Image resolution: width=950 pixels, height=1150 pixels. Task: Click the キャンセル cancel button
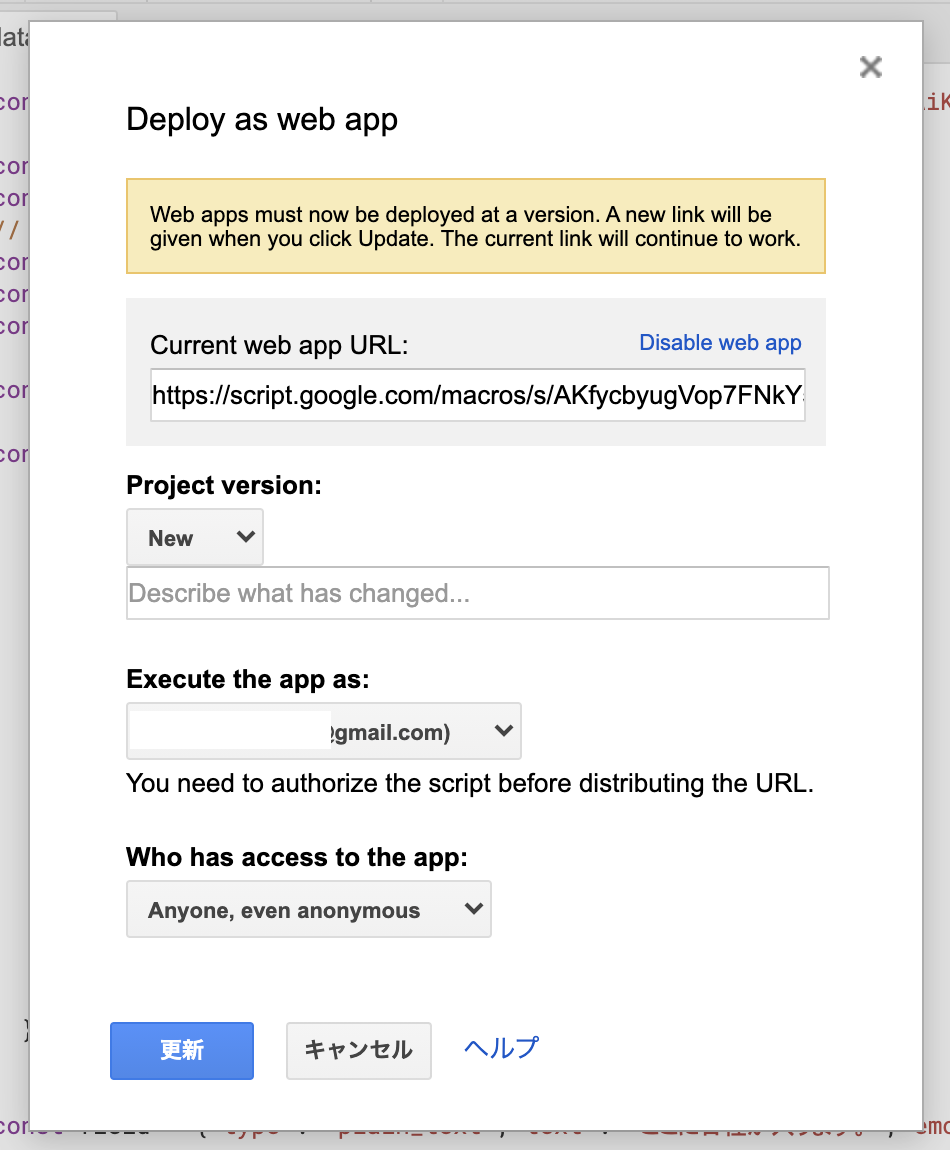(359, 1050)
